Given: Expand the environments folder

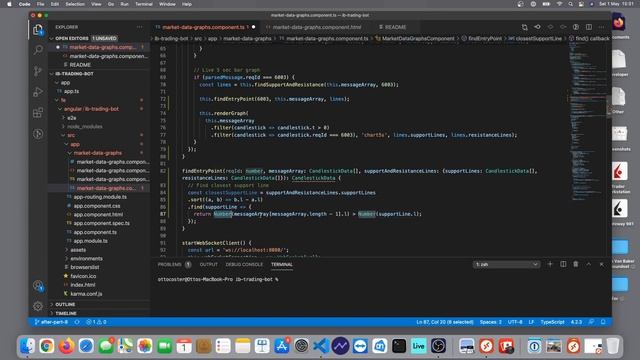Looking at the screenshot, I should (86, 259).
